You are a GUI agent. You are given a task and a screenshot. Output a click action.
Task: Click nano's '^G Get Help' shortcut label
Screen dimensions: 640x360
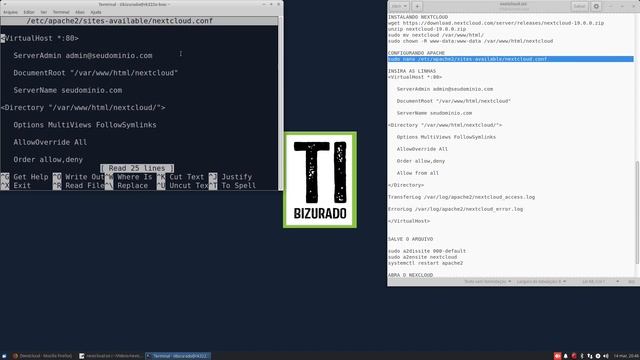pos(24,177)
